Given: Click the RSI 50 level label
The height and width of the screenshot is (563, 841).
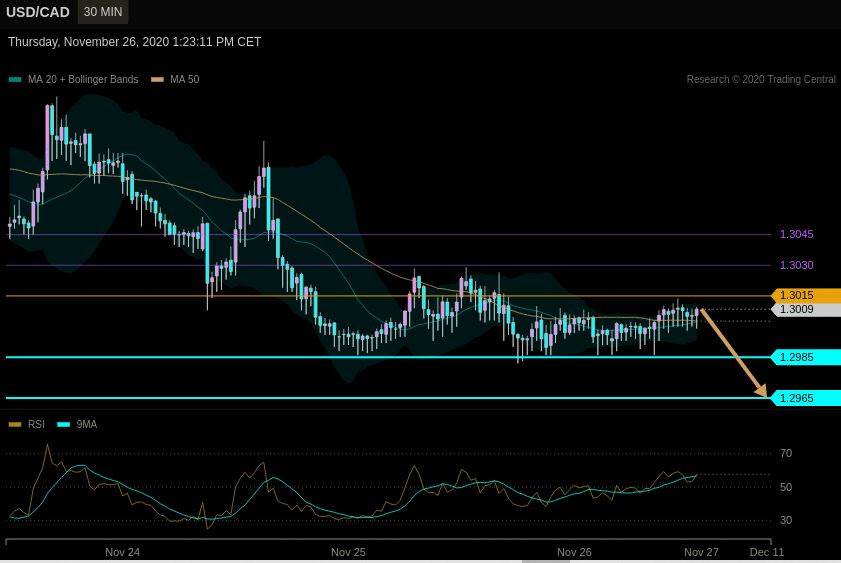Looking at the screenshot, I should coord(786,487).
